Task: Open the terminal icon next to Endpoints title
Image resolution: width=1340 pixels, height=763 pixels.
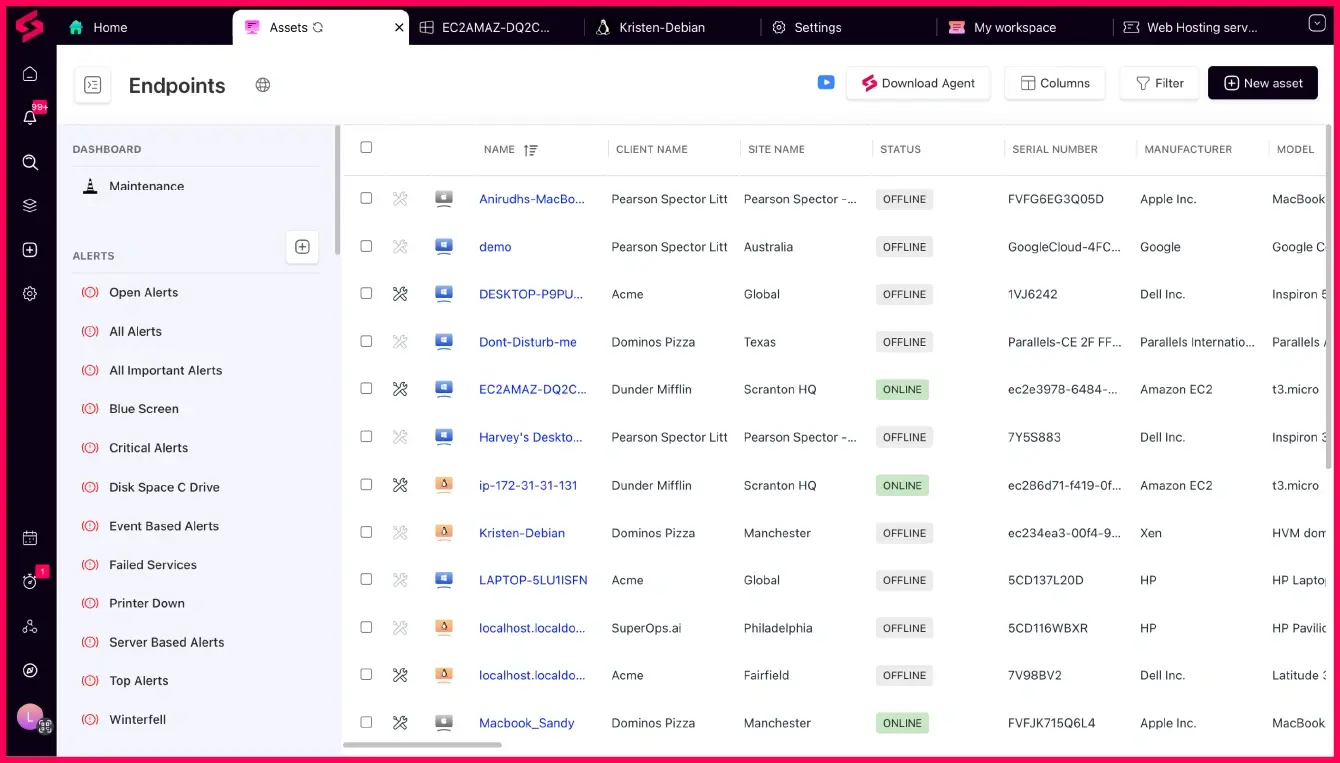Action: (92, 85)
